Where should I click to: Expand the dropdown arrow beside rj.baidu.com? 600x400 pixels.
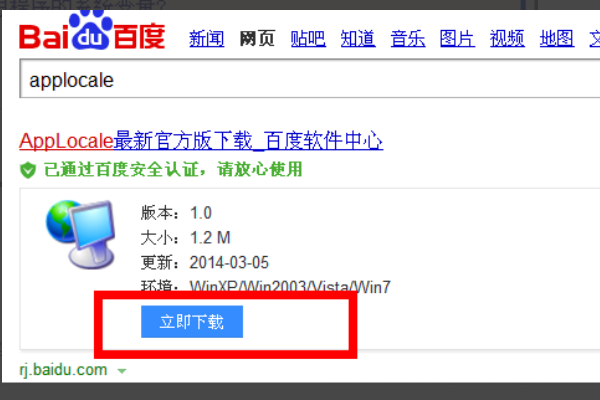pyautogui.click(x=122, y=371)
